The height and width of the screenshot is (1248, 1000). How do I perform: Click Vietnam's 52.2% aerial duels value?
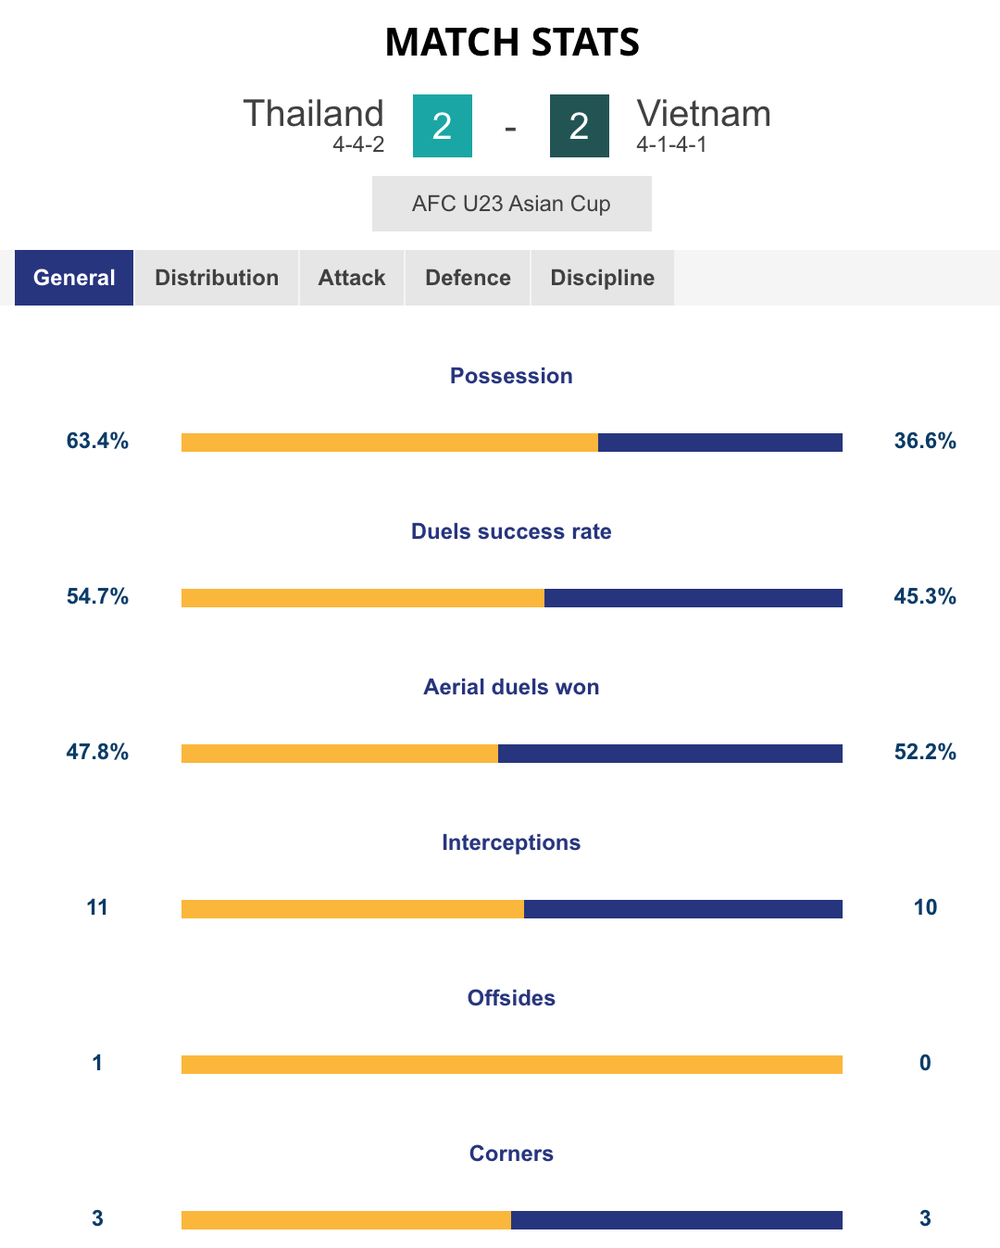(925, 752)
